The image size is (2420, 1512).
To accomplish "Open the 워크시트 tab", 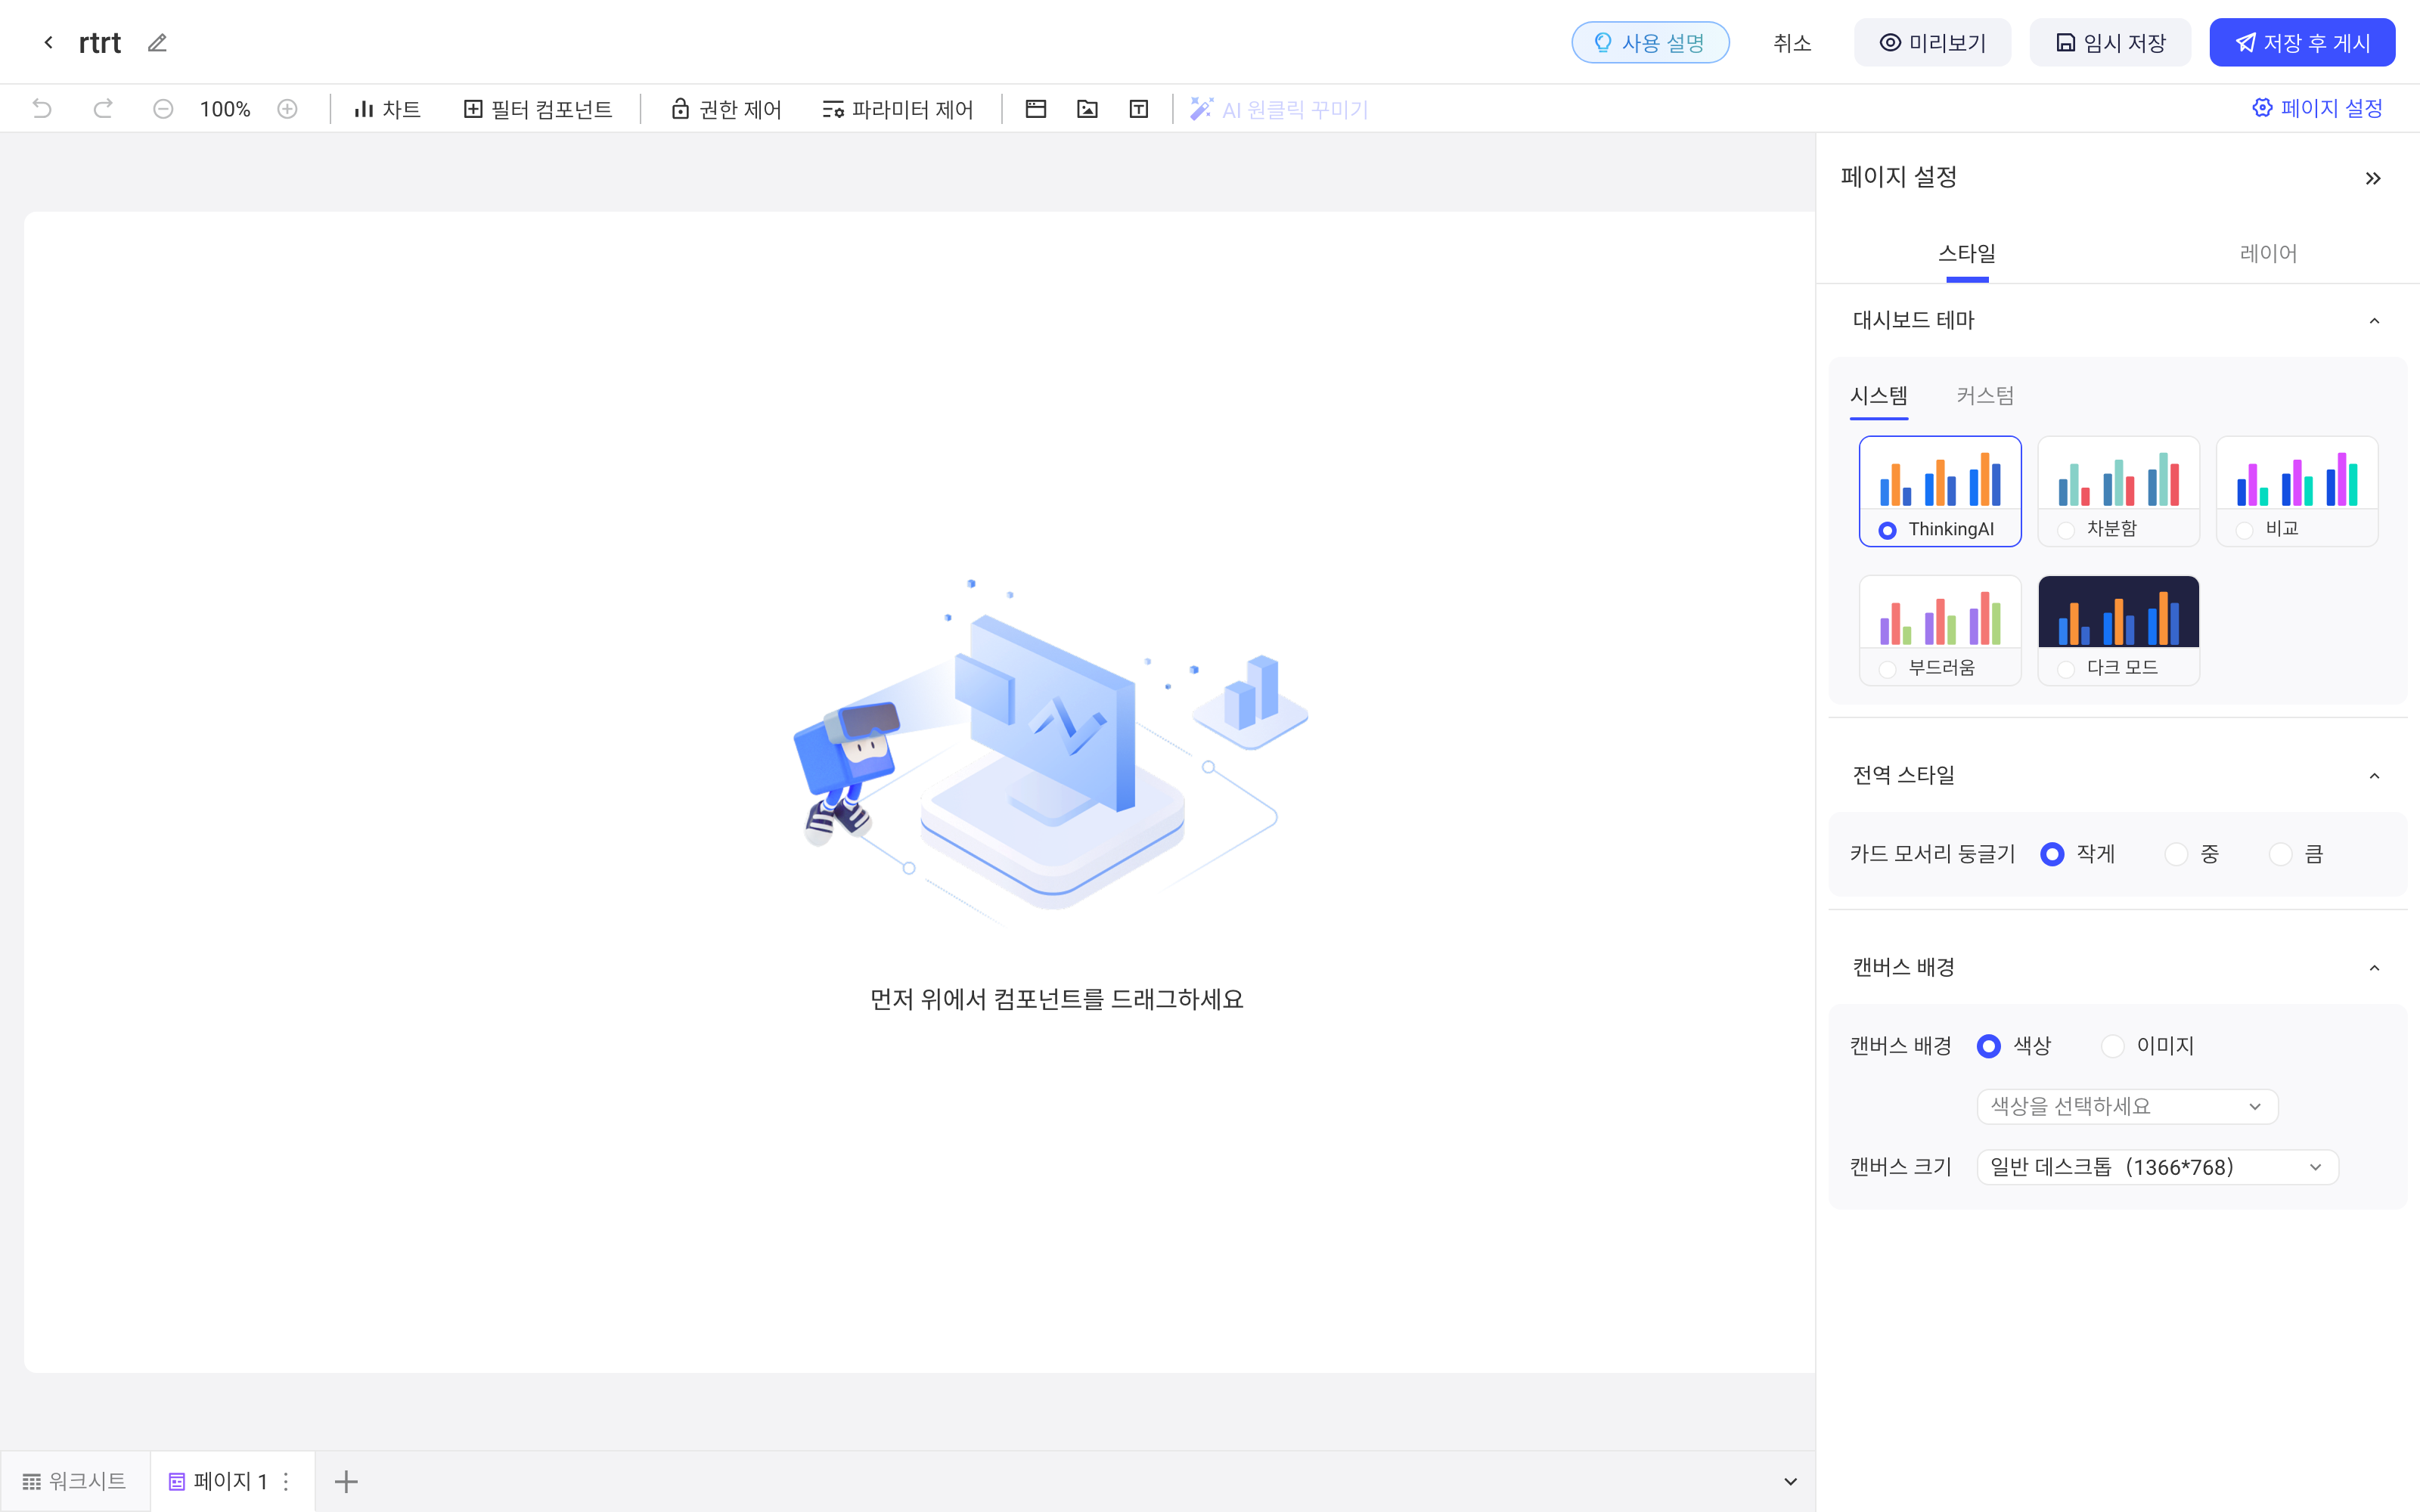I will tap(75, 1481).
